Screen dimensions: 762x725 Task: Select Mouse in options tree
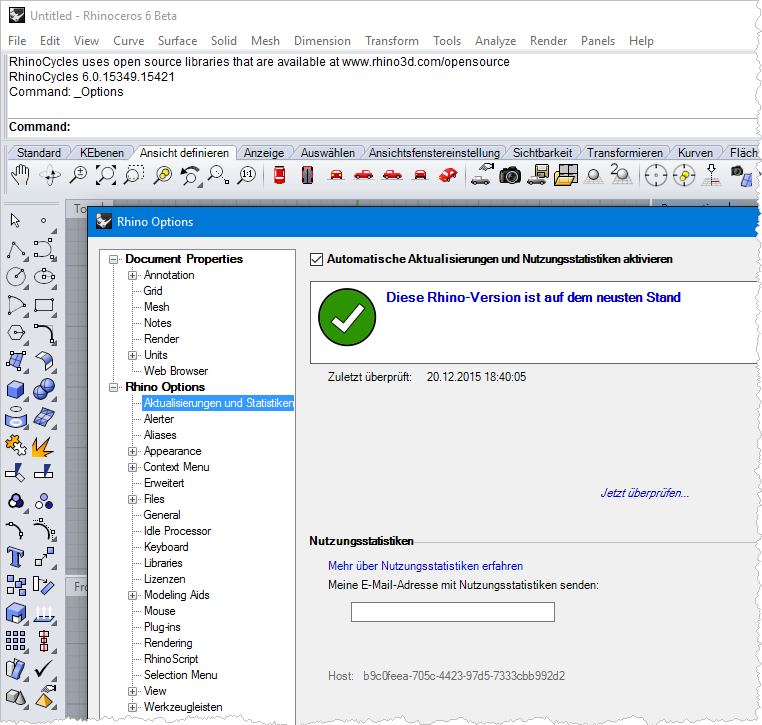pos(159,612)
